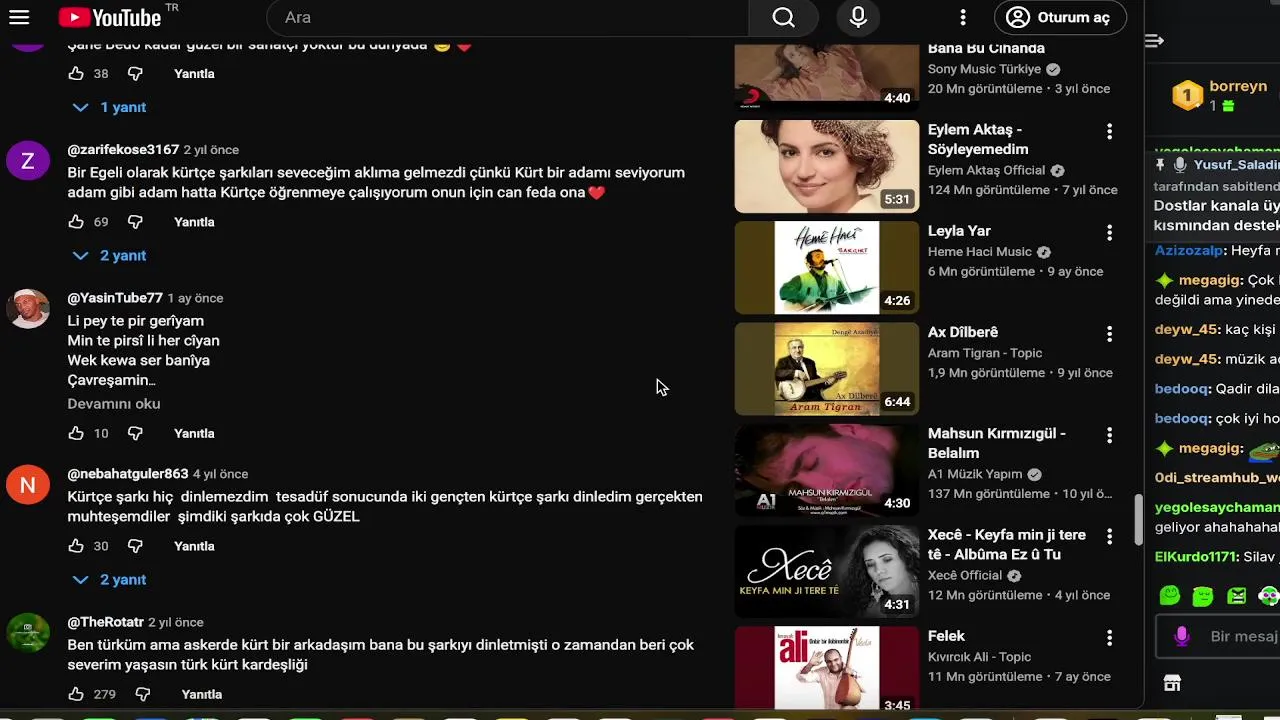
Task: Open Bana Bu Cihanda video title
Action: 986,48
